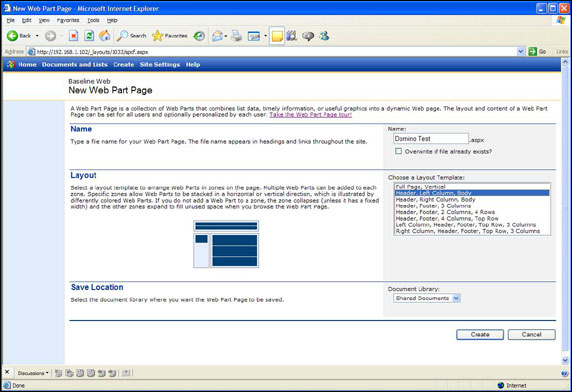Click the SharePoint logo icon beside Home
The image size is (572, 392).
(11, 65)
